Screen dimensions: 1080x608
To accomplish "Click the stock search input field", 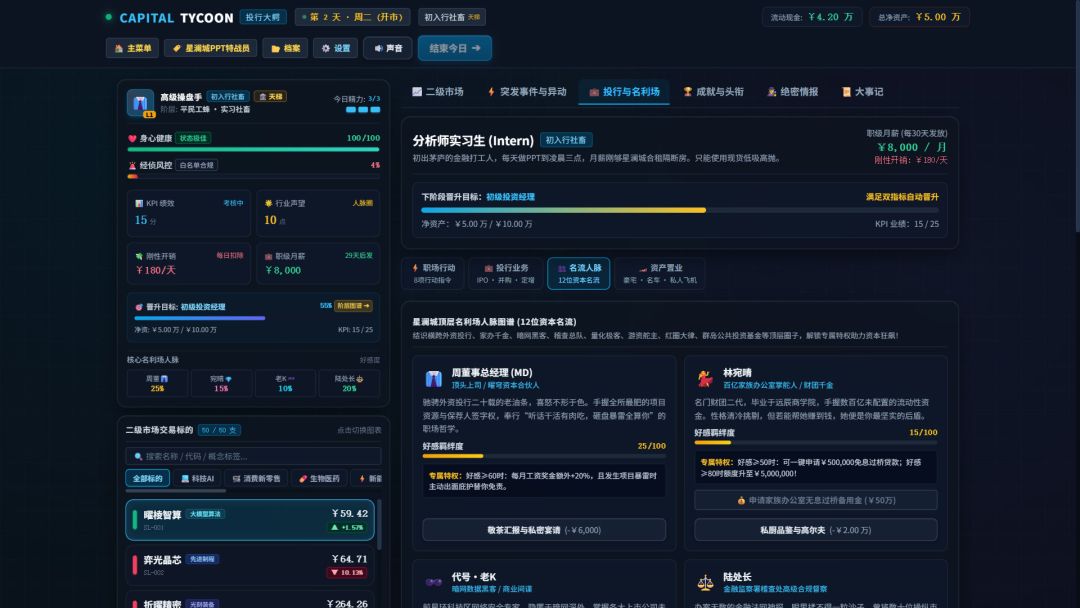I will coord(253,456).
